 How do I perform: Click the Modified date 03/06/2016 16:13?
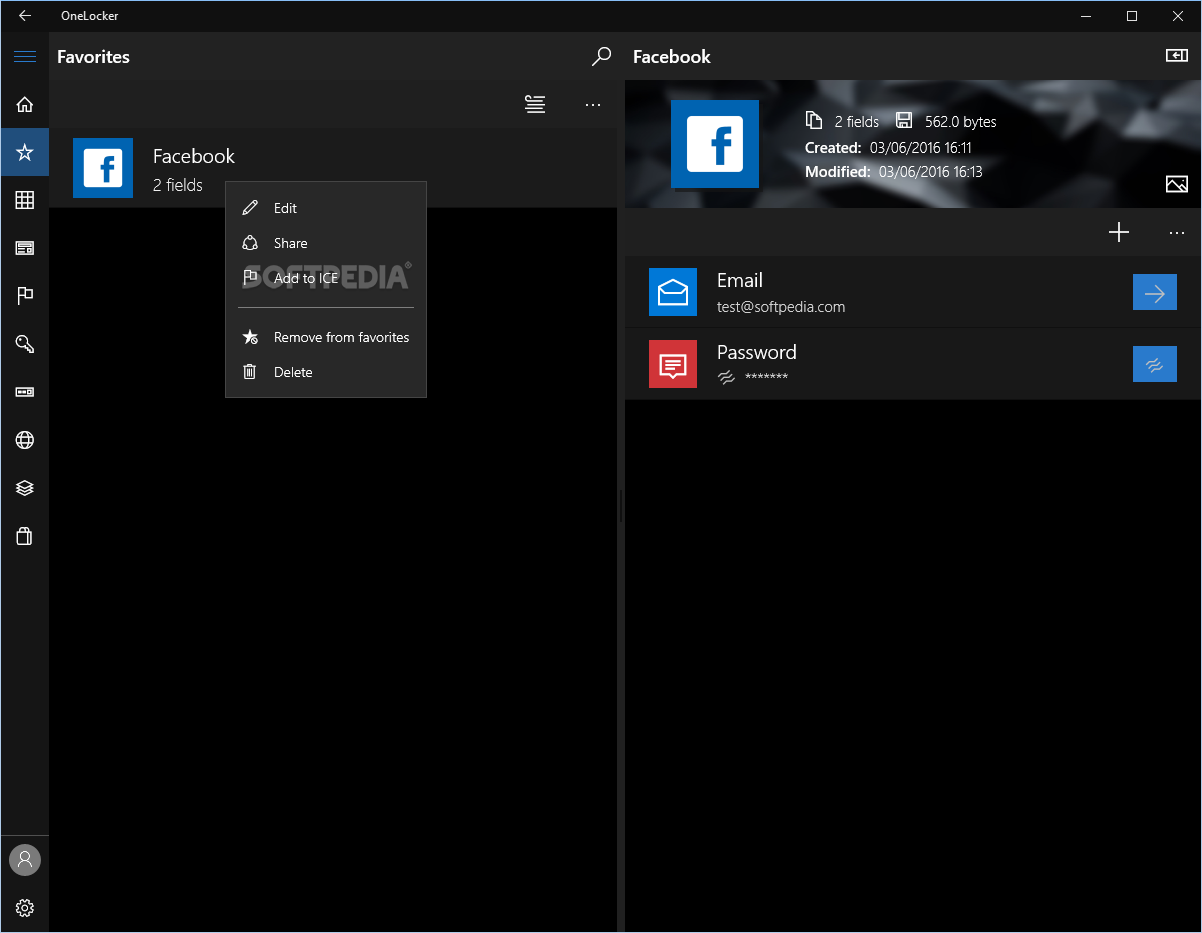(930, 172)
